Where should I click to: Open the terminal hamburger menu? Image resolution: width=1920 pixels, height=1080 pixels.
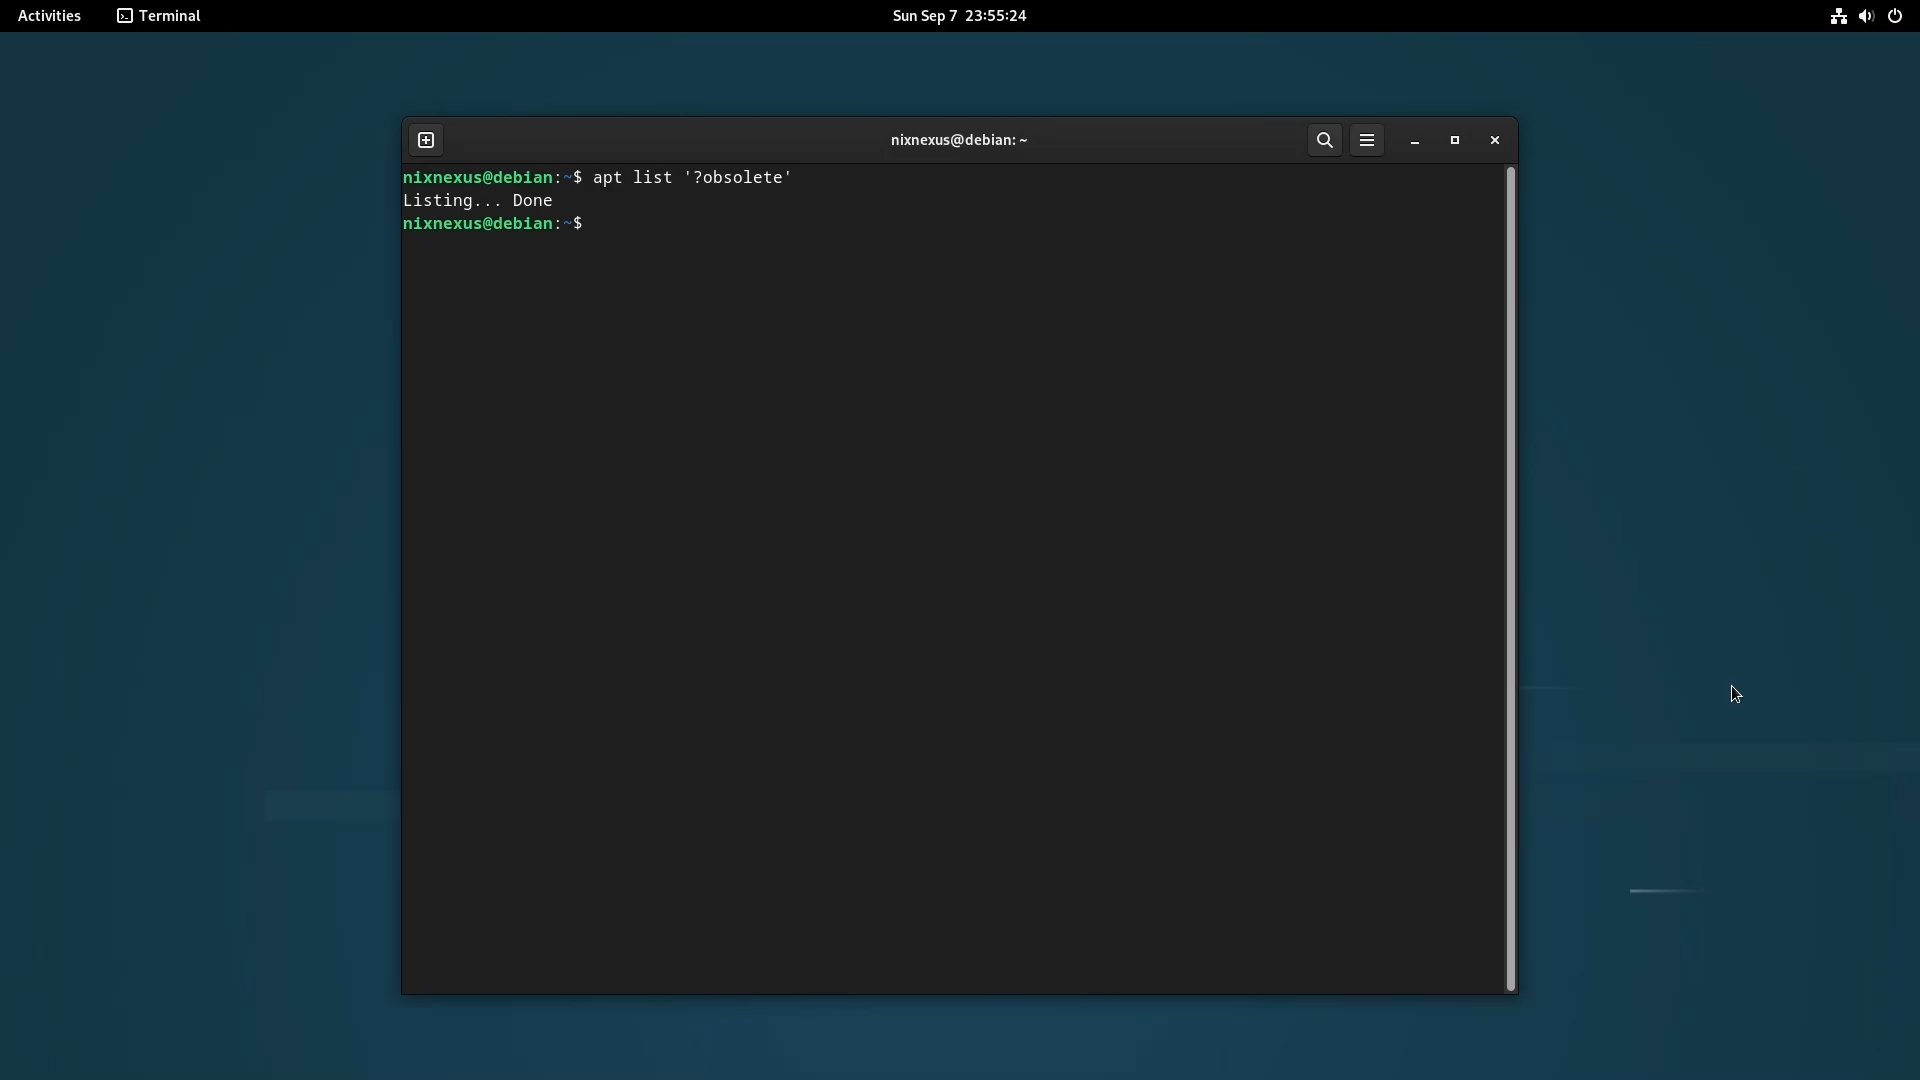click(1367, 140)
